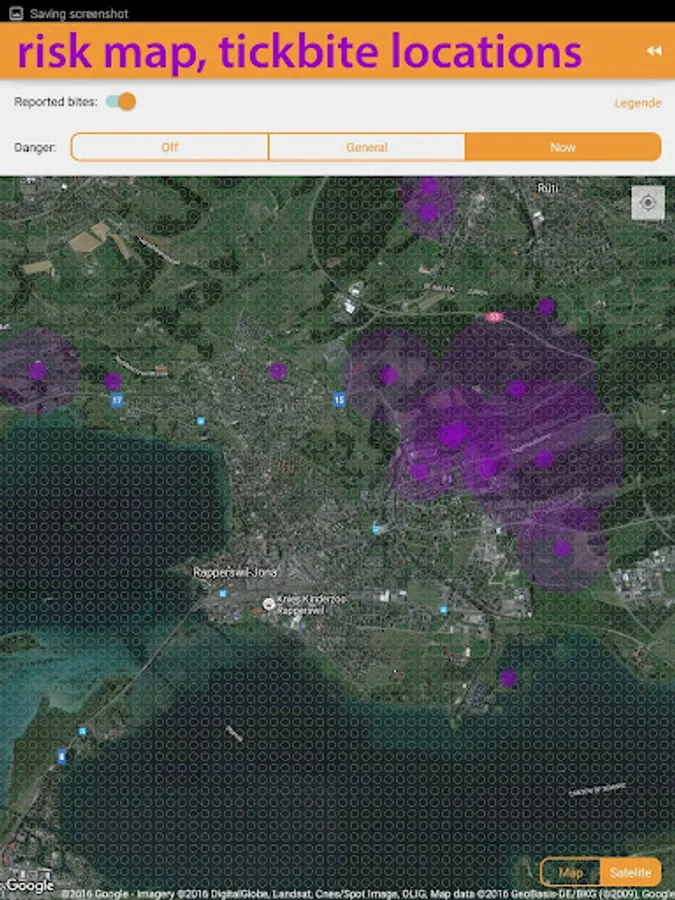
Task: Set Danger mode to Now
Action: (563, 148)
